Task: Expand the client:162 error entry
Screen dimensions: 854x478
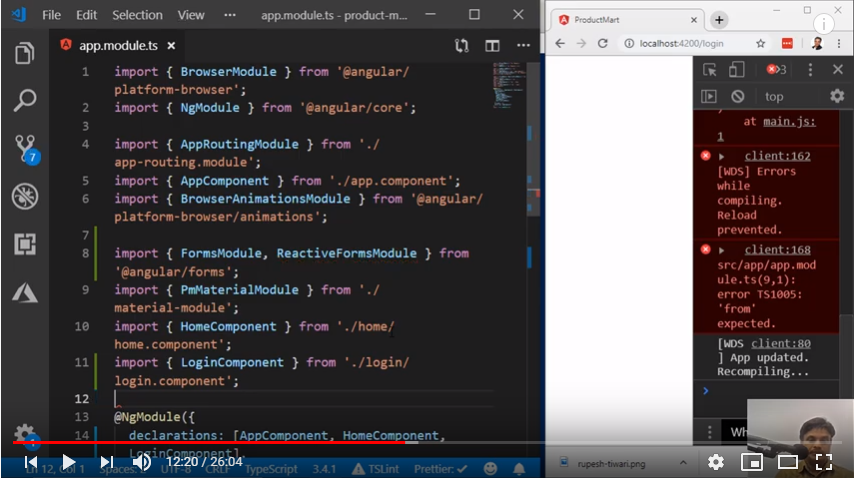Action: 721,157
